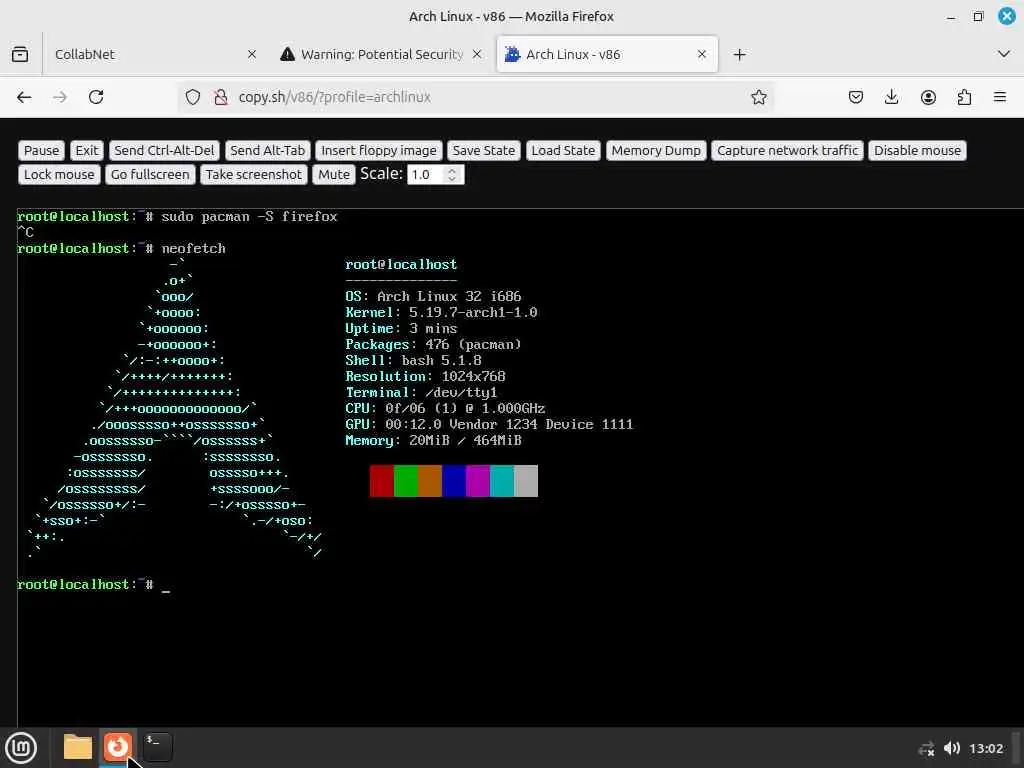
Task: Open the Pocket save icon
Action: pyautogui.click(x=856, y=97)
